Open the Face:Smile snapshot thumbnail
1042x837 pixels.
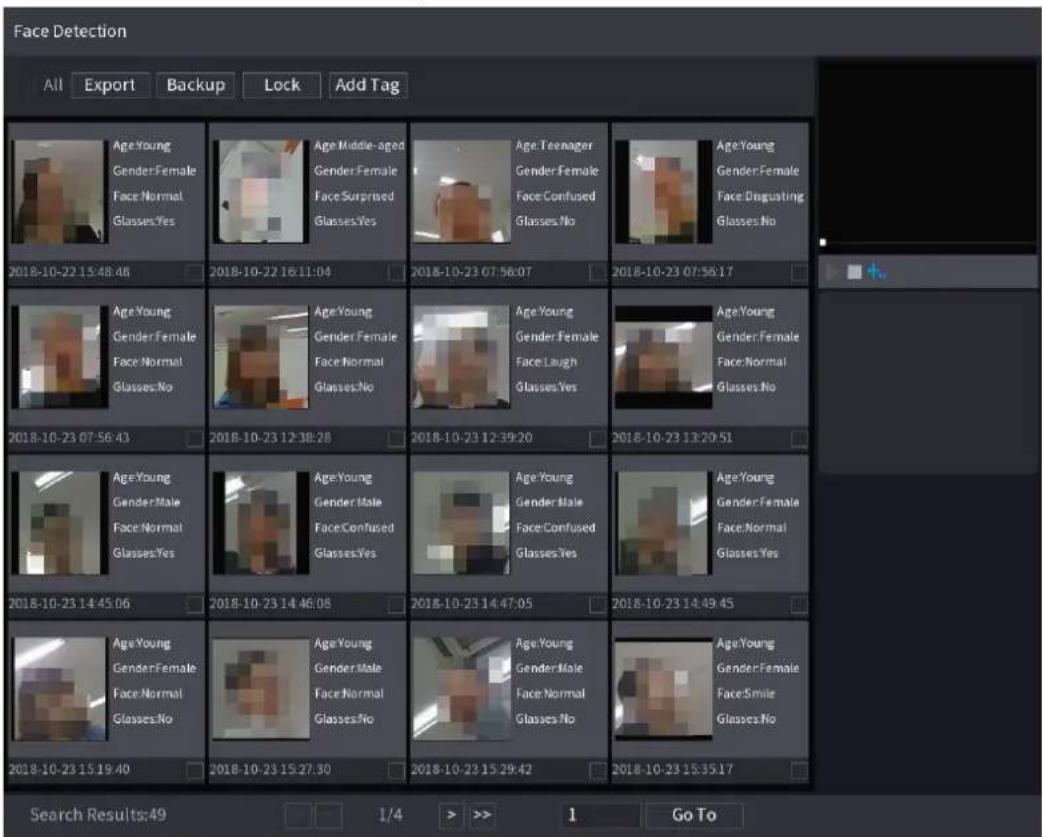point(663,689)
